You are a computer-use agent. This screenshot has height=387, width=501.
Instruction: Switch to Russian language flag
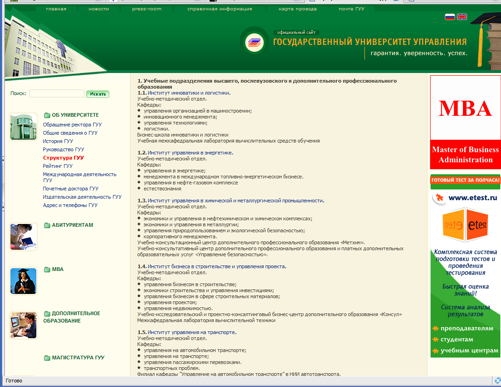pos(450,17)
